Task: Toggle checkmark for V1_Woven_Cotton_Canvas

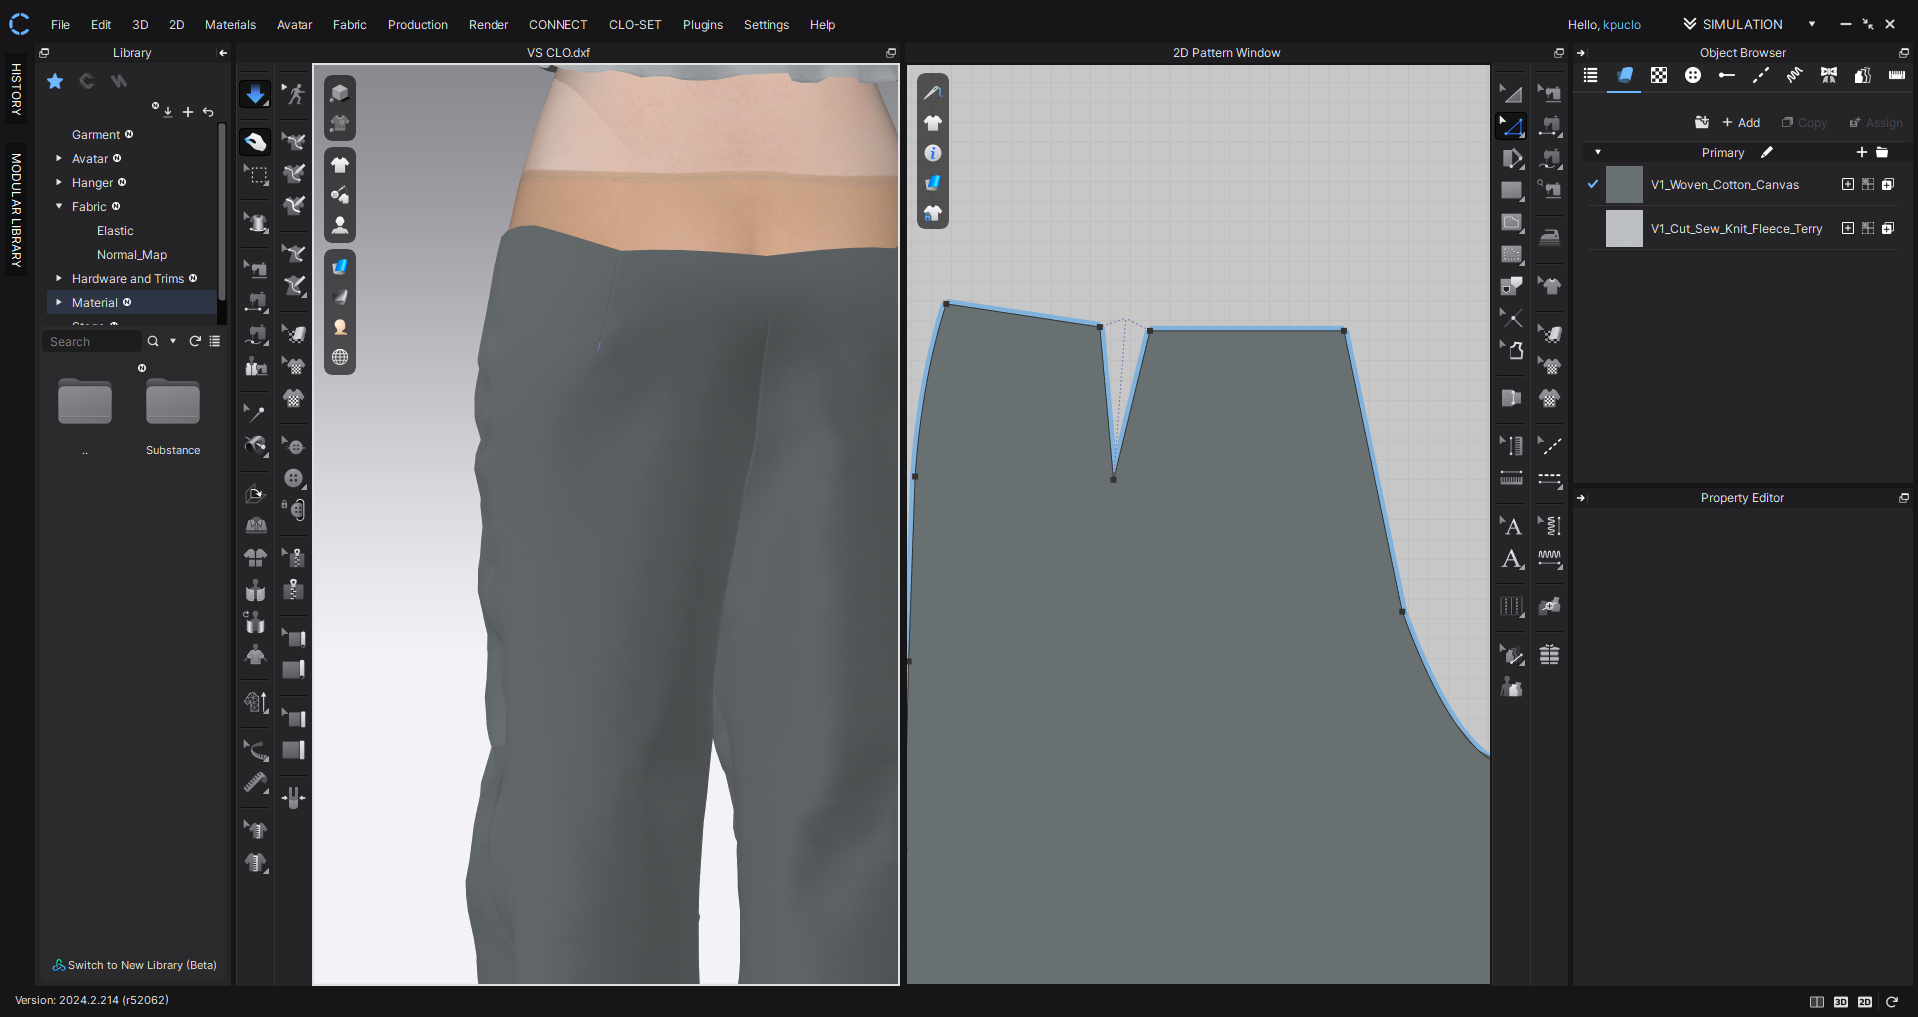Action: point(1593,184)
